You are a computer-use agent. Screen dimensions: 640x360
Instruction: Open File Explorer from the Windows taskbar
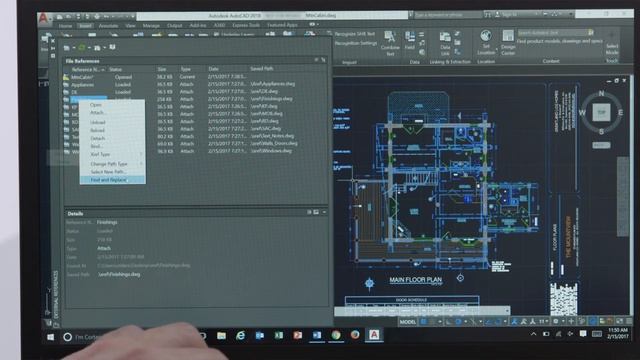coord(221,336)
